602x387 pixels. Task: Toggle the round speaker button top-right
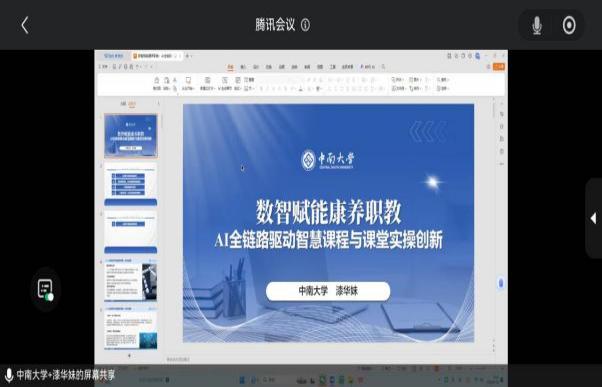tap(569, 25)
